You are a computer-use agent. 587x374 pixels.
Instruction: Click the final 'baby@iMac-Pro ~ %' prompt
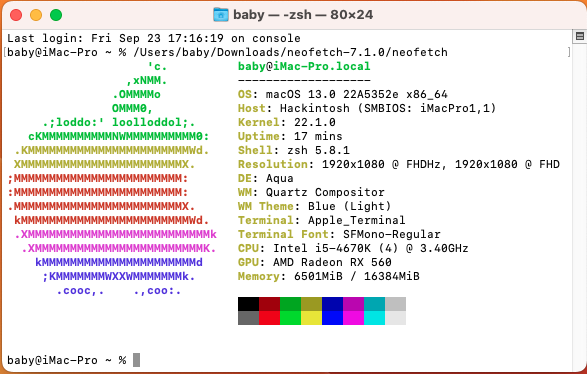click(67, 360)
